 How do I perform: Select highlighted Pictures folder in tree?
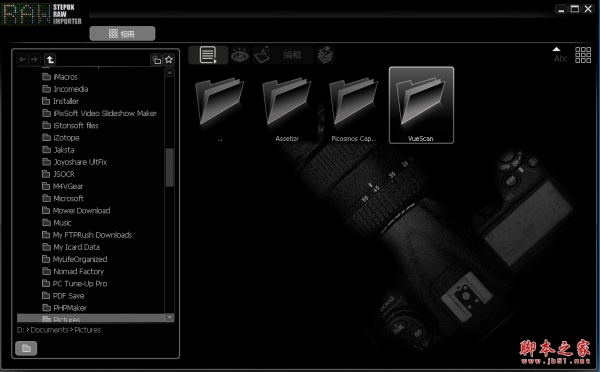91,318
